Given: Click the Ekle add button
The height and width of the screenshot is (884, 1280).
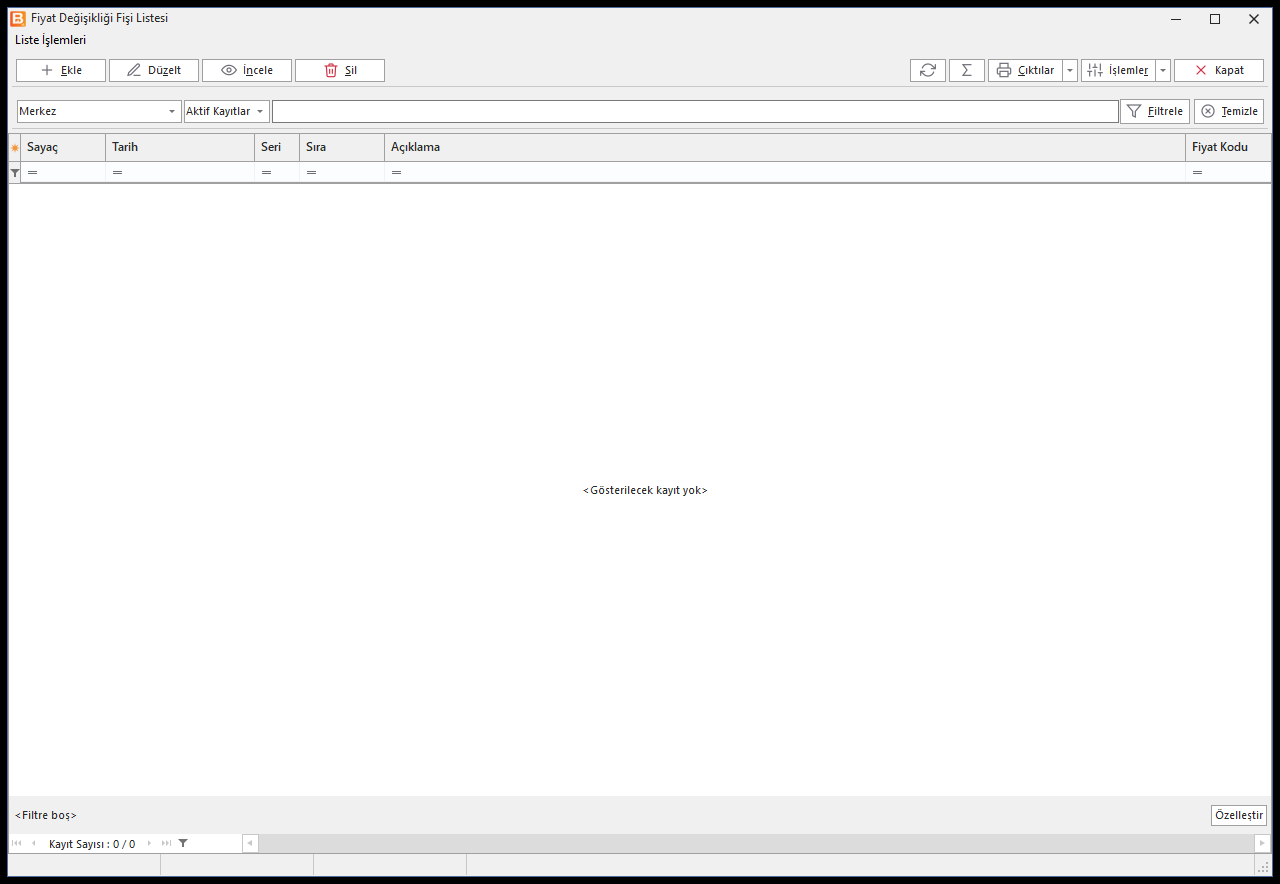Looking at the screenshot, I should [61, 70].
